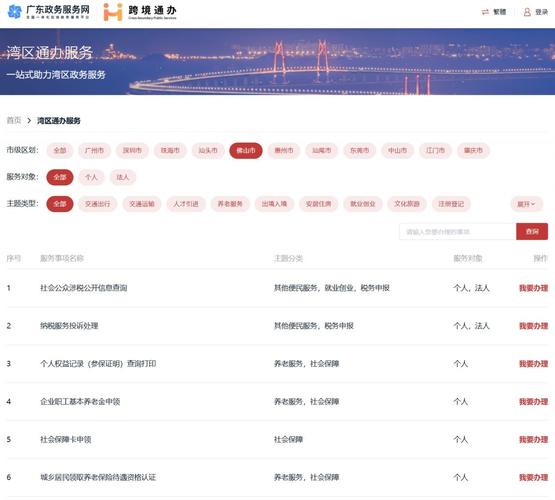Click the 序号 column header

click(14, 258)
